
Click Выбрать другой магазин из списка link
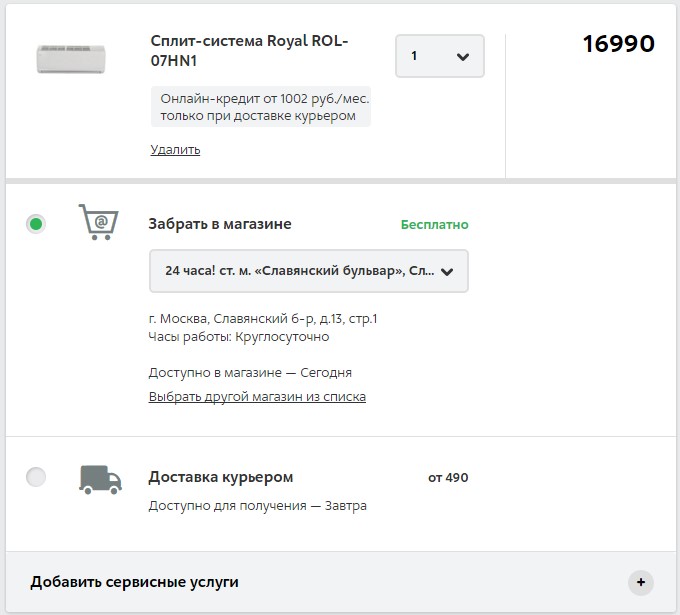pos(257,397)
